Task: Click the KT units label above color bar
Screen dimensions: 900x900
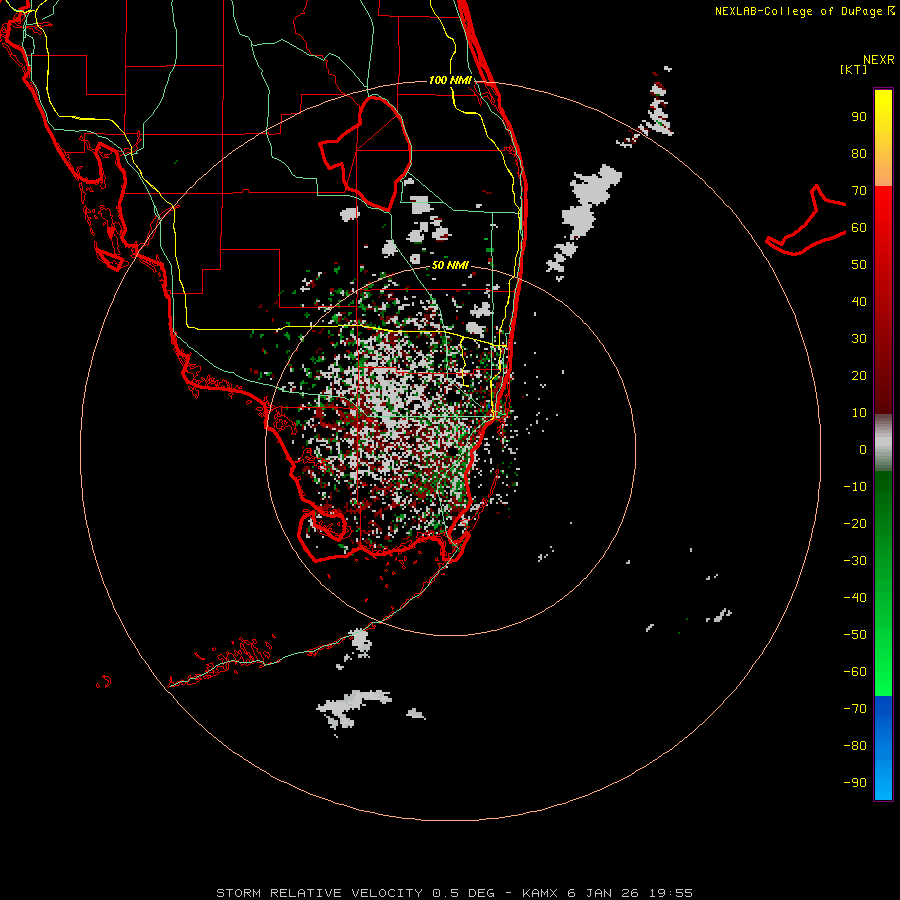Action: point(854,69)
